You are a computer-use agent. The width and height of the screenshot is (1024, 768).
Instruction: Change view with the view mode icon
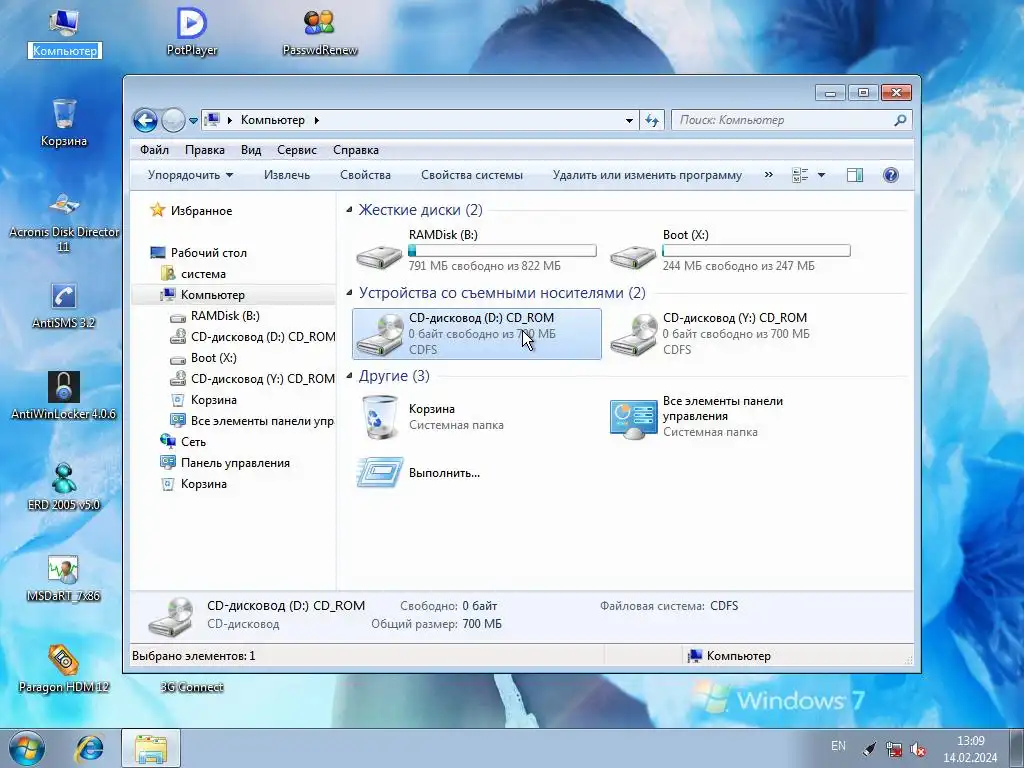(x=800, y=175)
